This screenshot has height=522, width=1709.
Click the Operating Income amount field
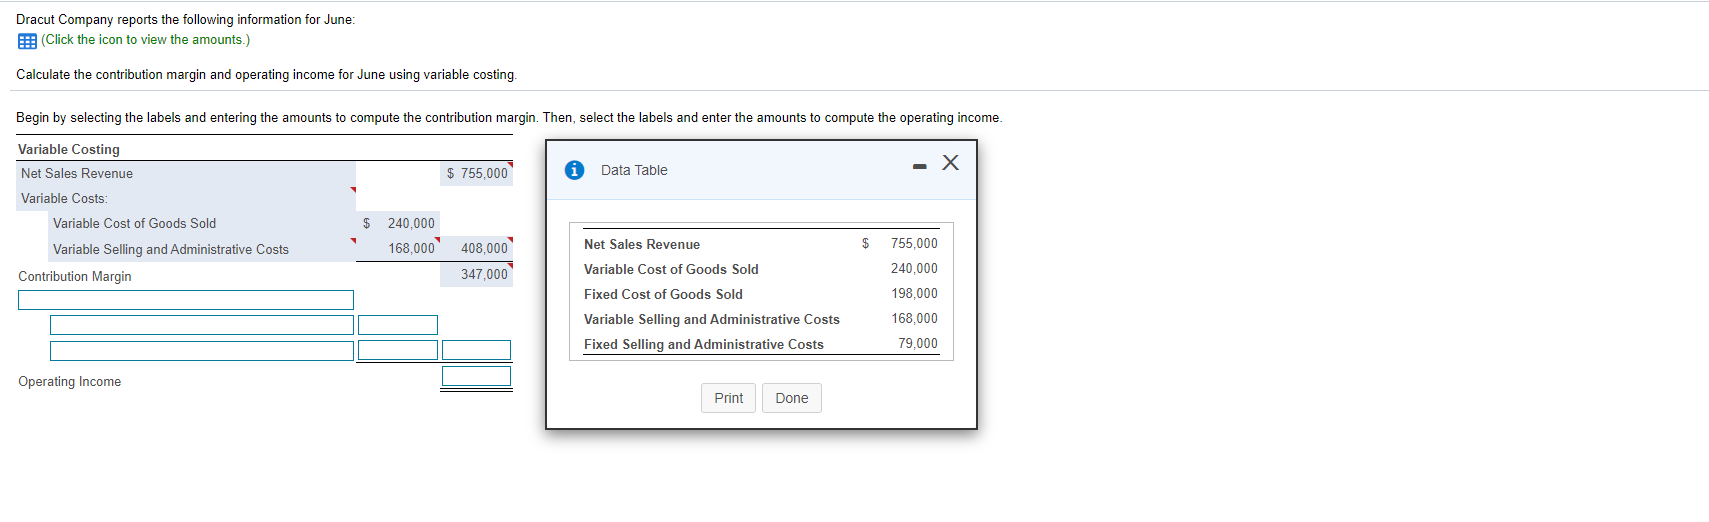pos(476,376)
